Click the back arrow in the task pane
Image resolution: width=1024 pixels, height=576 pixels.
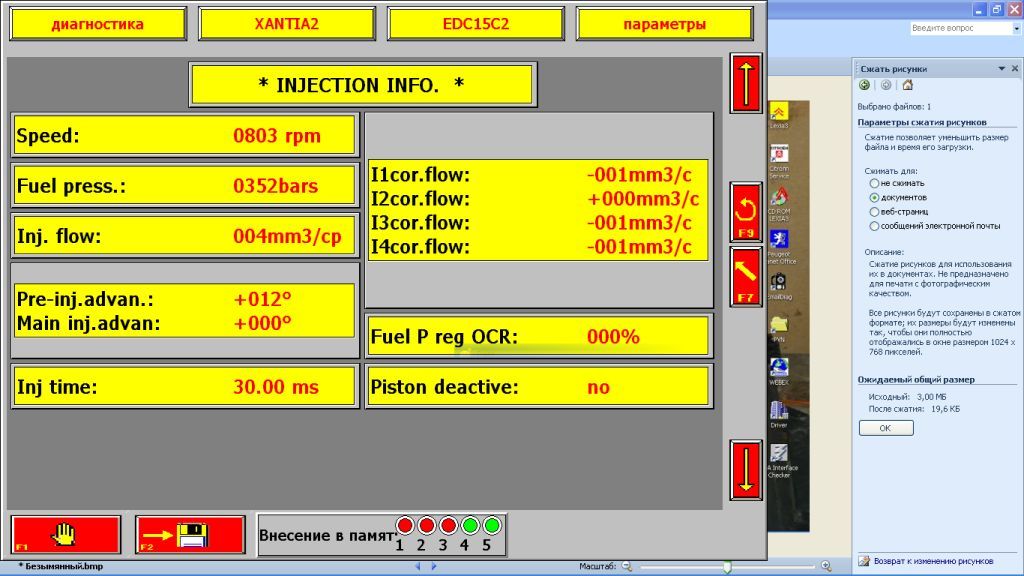pyautogui.click(x=865, y=85)
